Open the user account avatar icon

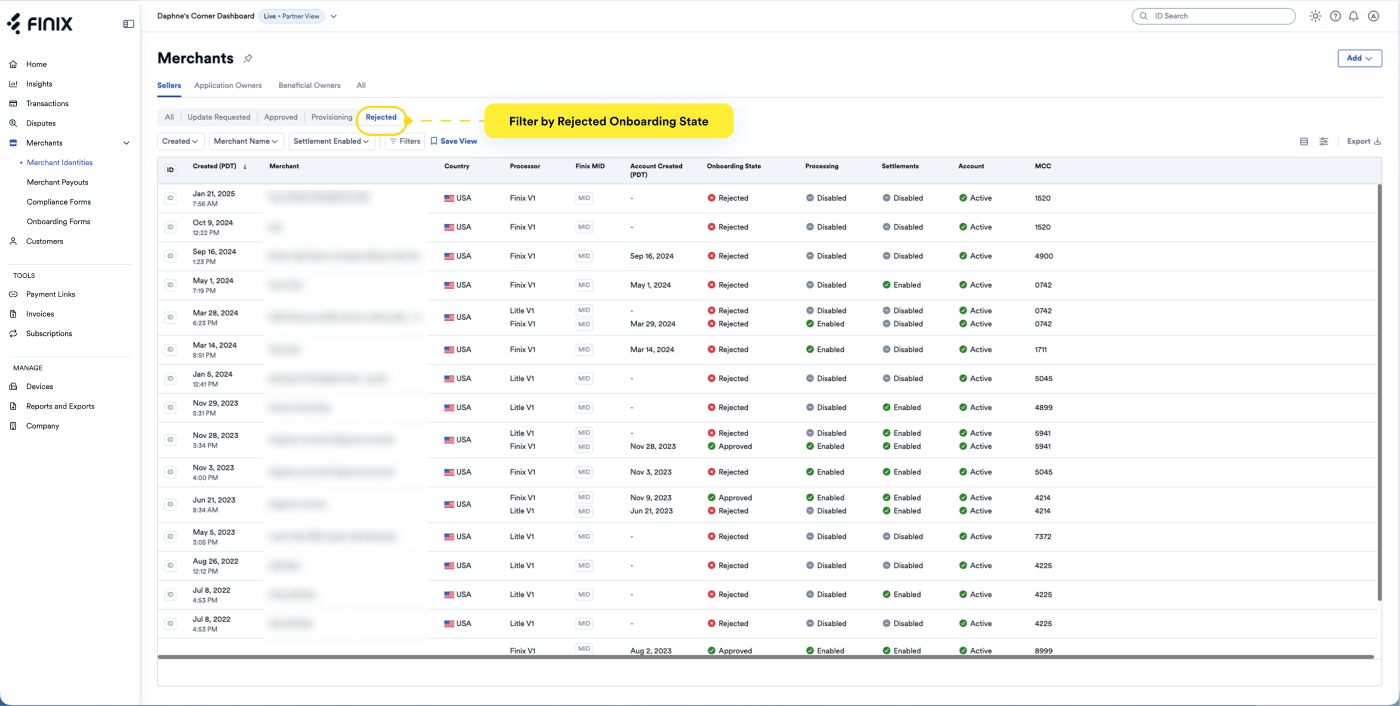point(1373,16)
